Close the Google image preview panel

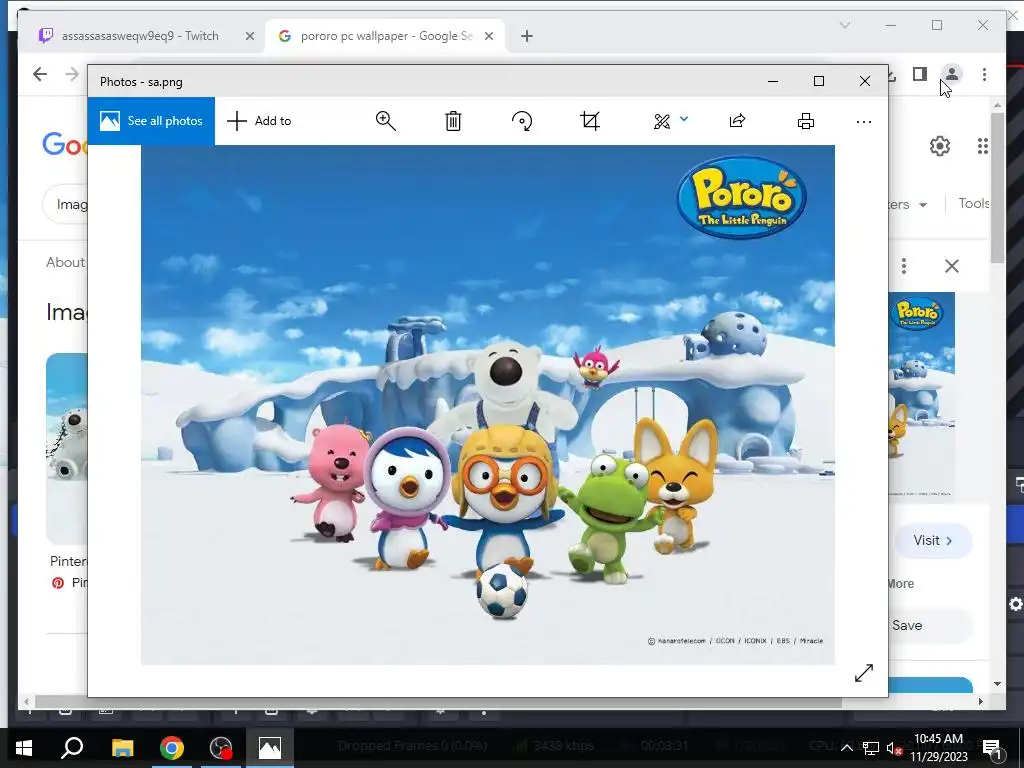952,266
